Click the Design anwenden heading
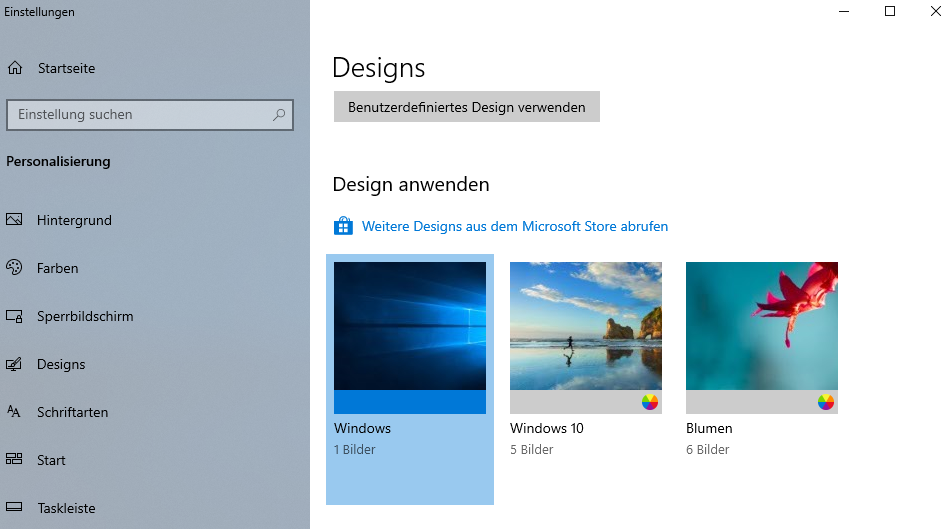The width and height of the screenshot is (948, 529). 411,184
